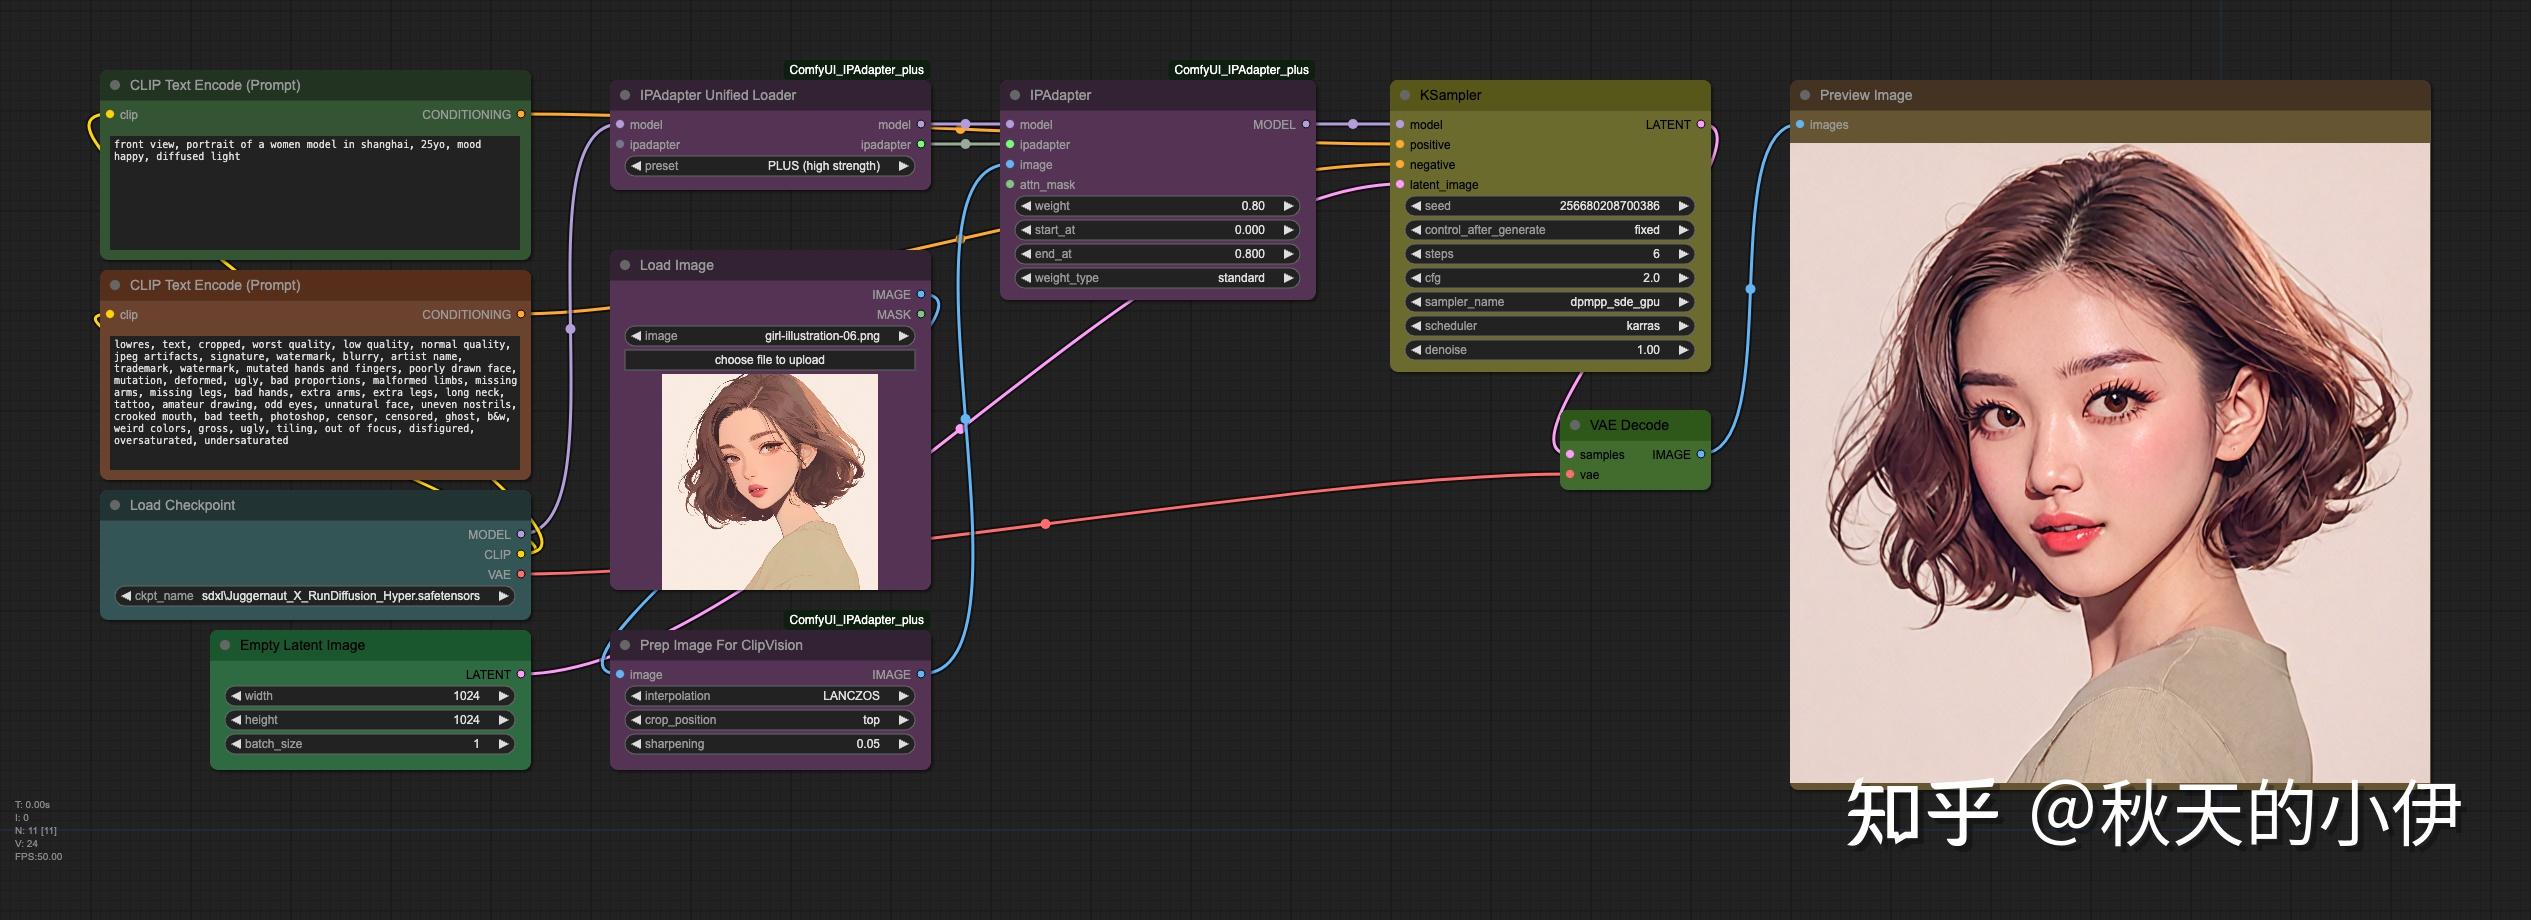The height and width of the screenshot is (920, 2531).
Task: Click the MODEL output port on IPAdapter node
Action: pyautogui.click(x=1305, y=124)
